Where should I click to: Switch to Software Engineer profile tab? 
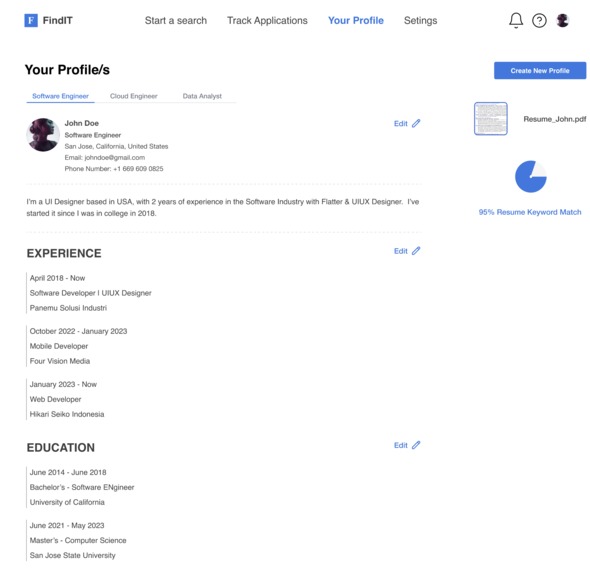click(x=61, y=96)
